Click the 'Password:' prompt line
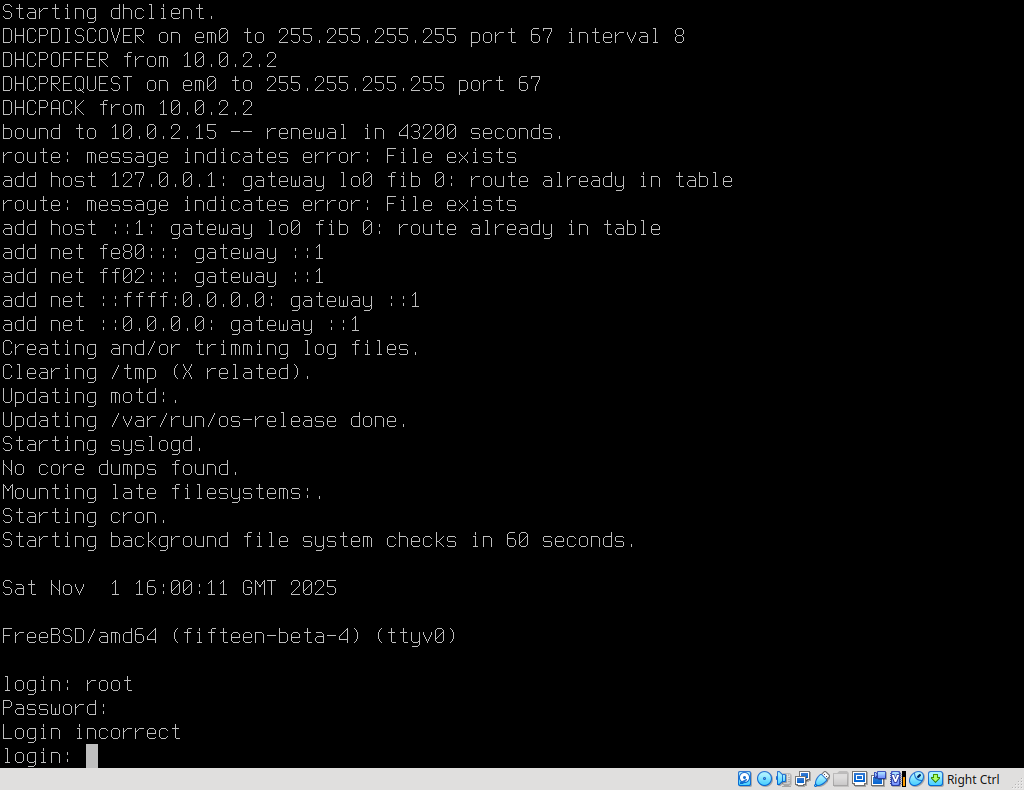The image size is (1024, 790). click(x=54, y=708)
